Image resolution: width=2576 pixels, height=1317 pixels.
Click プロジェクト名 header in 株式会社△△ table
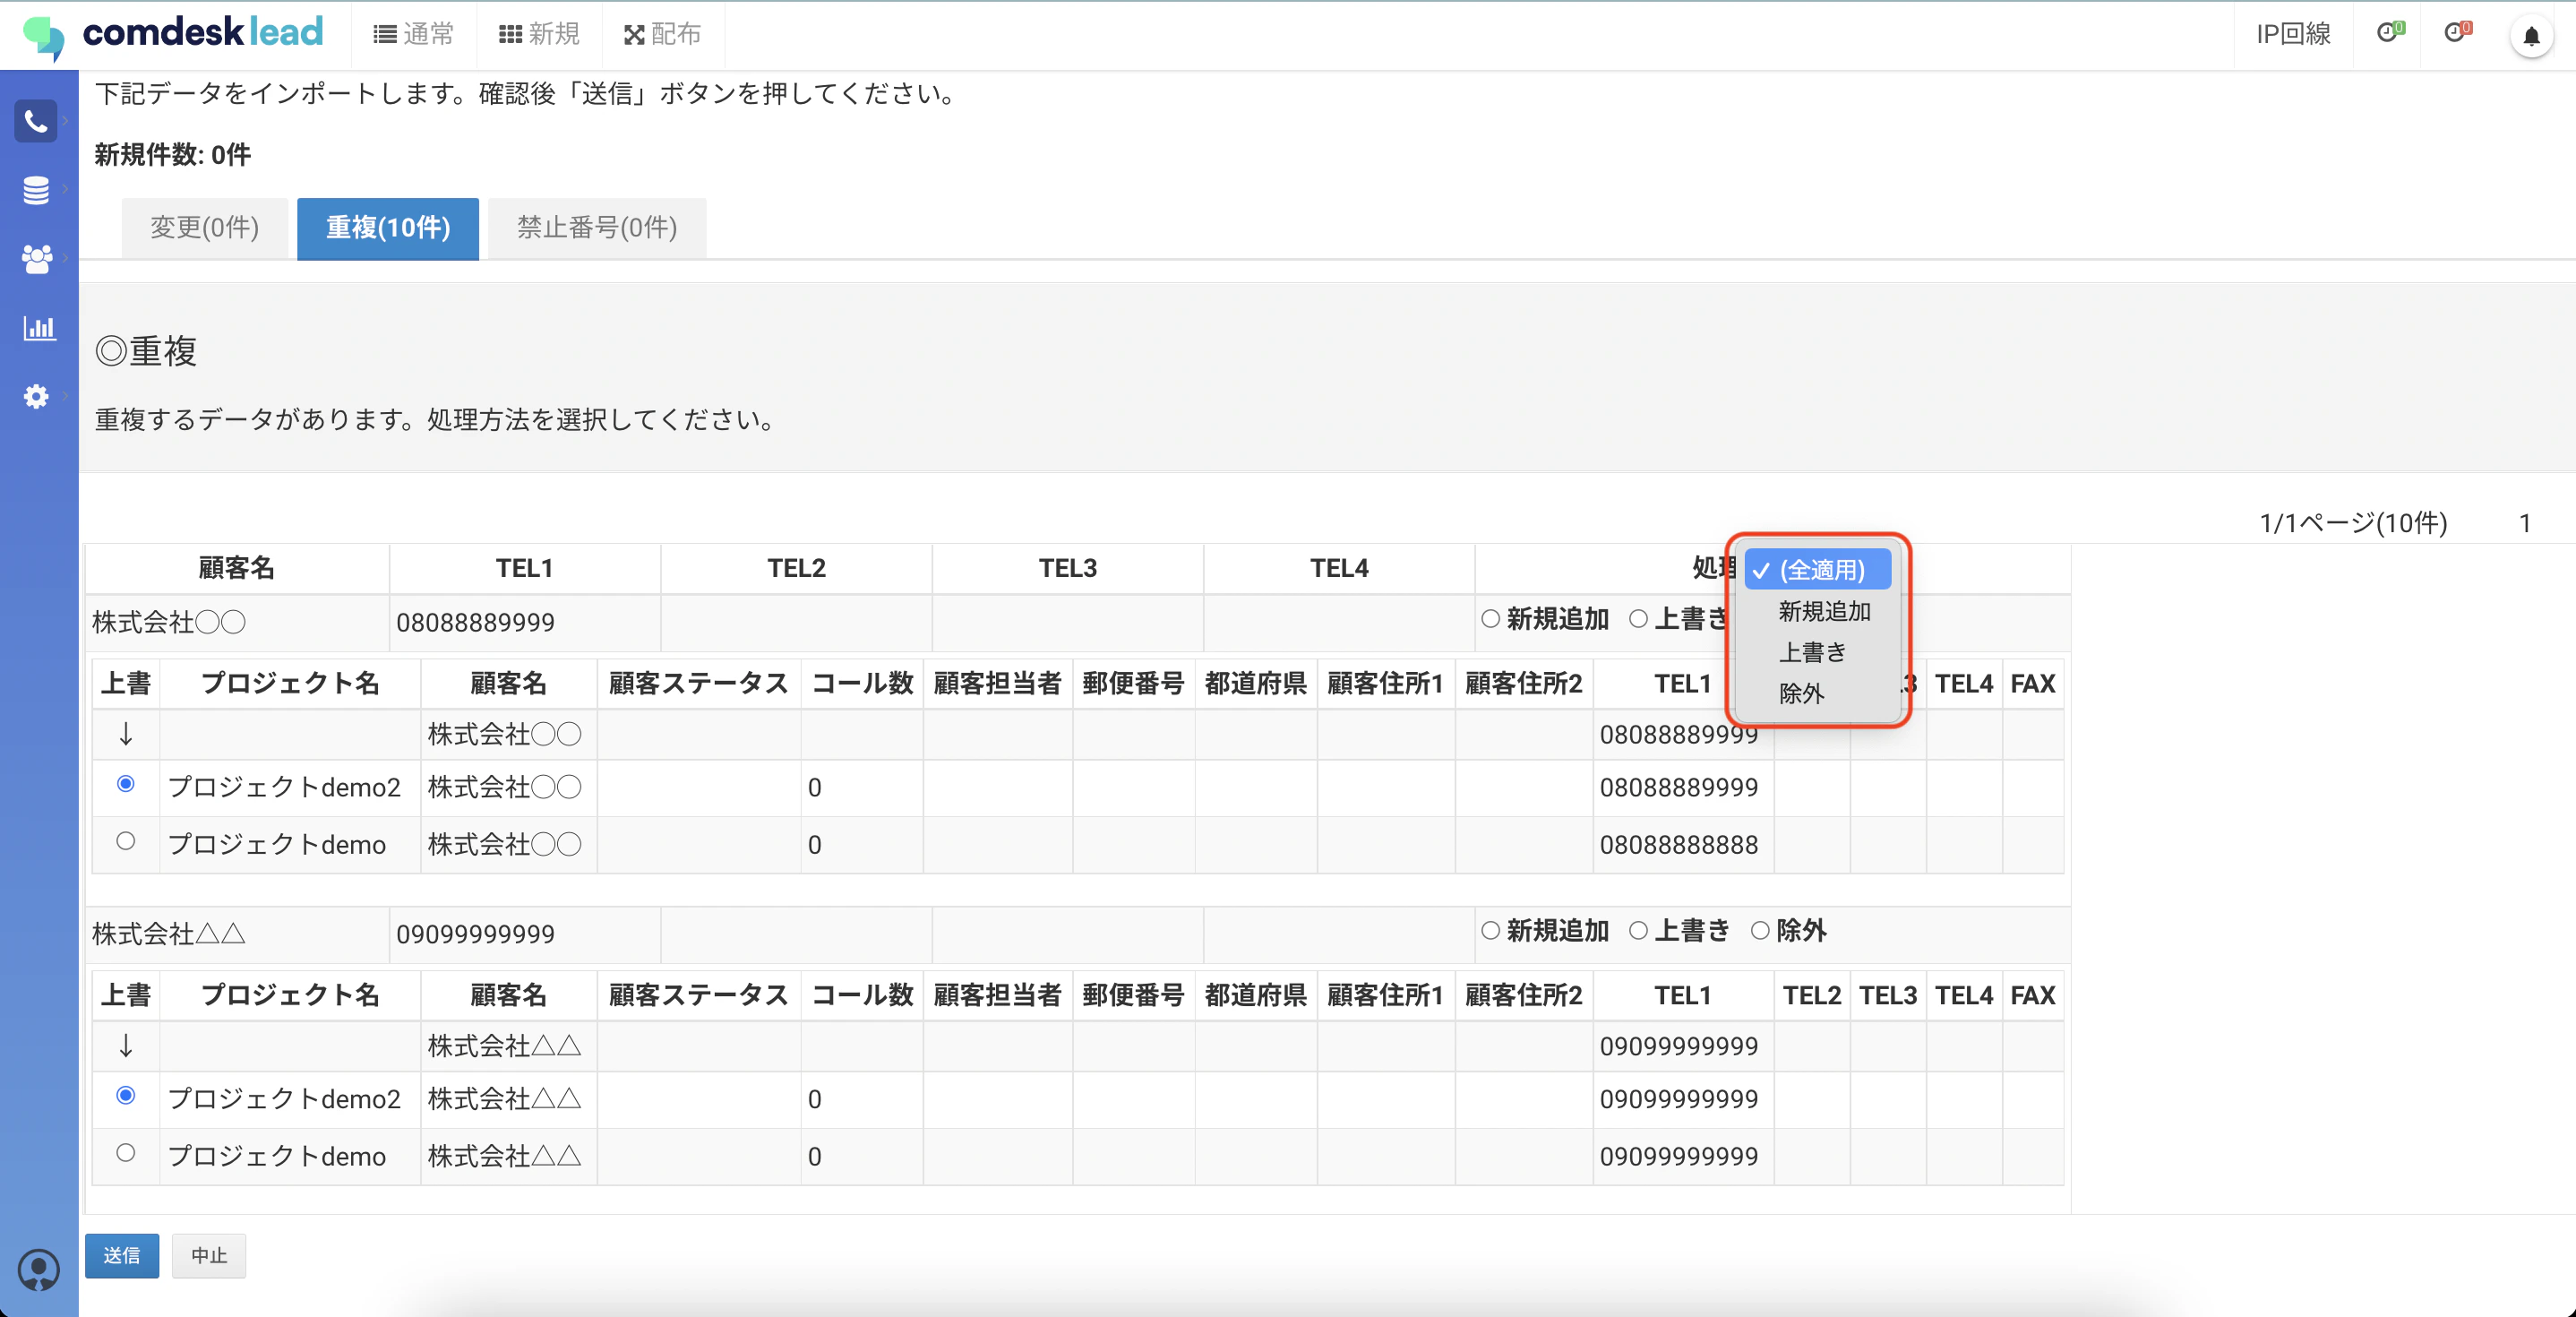click(x=290, y=996)
